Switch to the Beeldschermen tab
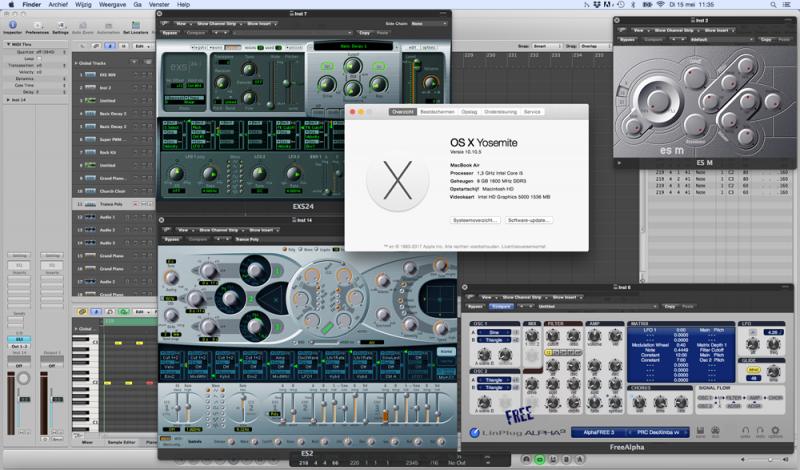Viewport: 800px width, 470px height. pos(437,112)
